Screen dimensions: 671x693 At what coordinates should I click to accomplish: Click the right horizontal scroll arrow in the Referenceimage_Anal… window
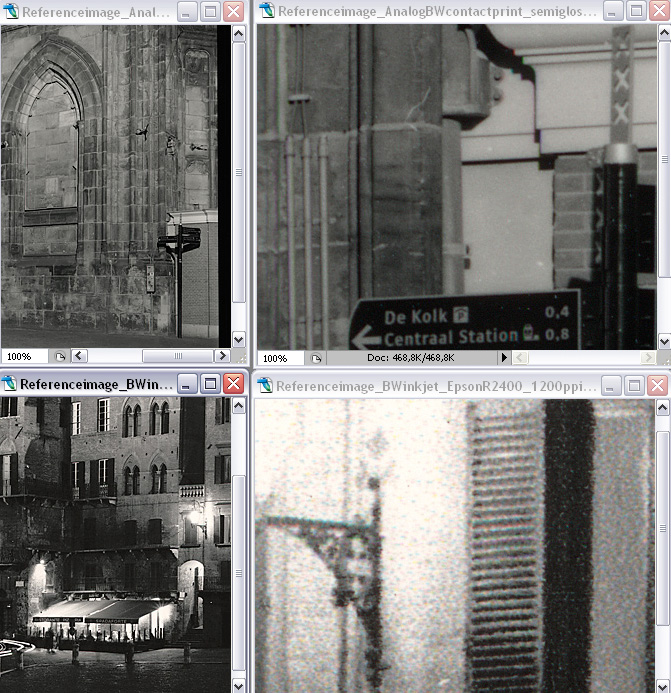222,356
